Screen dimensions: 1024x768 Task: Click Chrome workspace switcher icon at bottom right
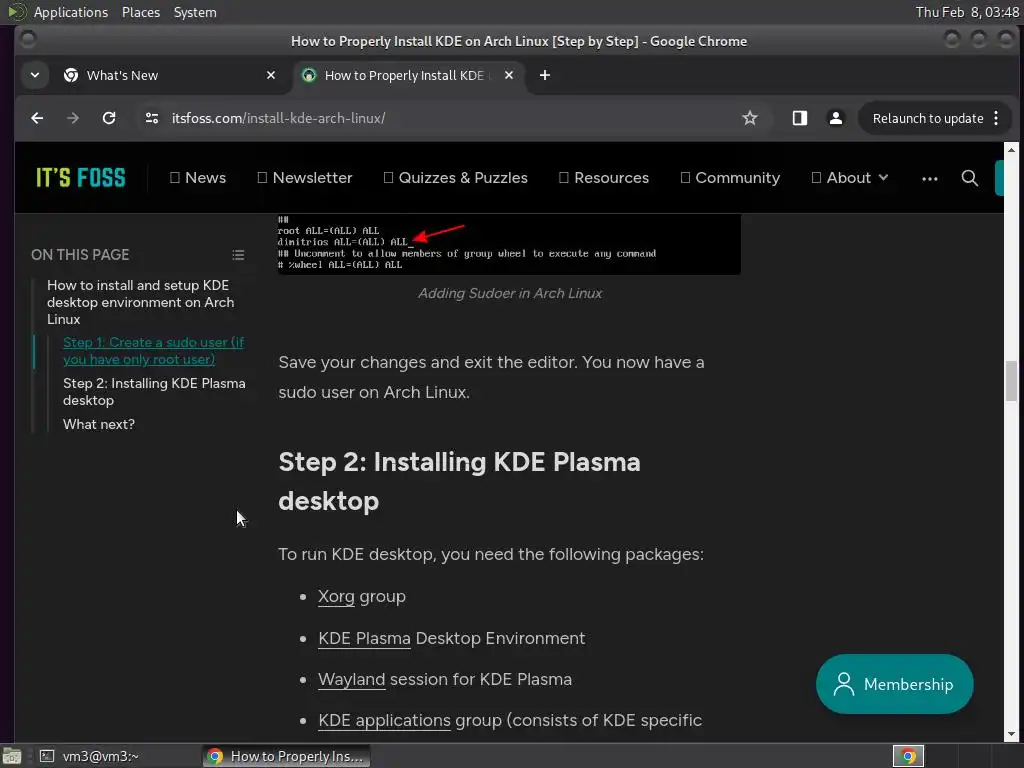click(908, 756)
